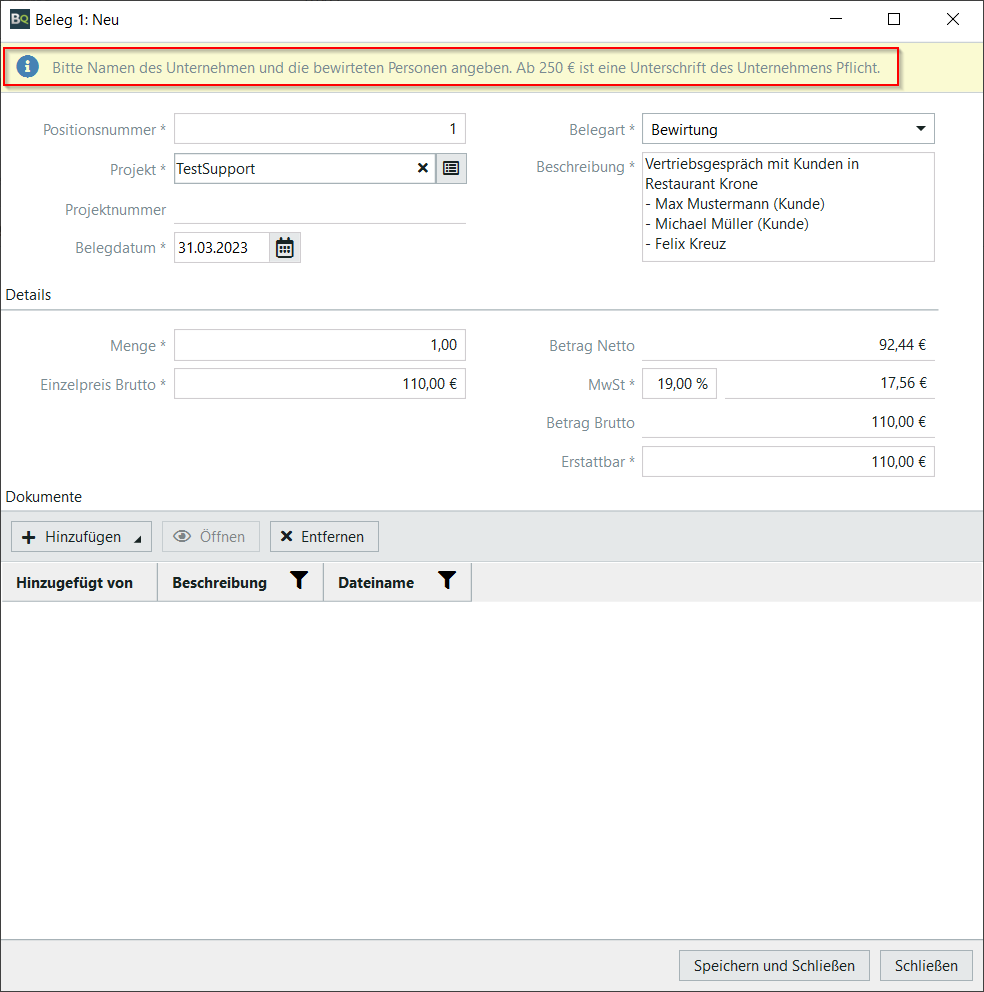Click inside the Beschreibung text area

click(787, 207)
